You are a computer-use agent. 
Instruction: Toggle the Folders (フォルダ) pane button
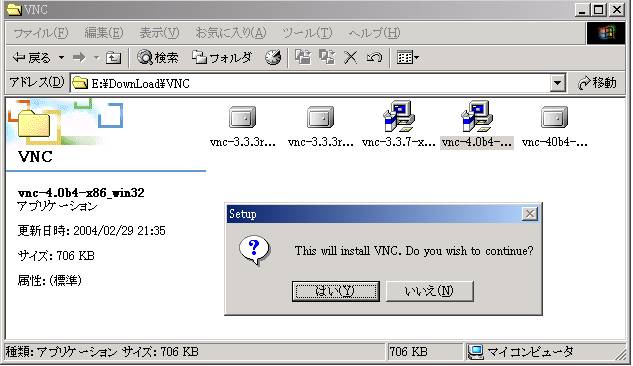tap(221, 58)
